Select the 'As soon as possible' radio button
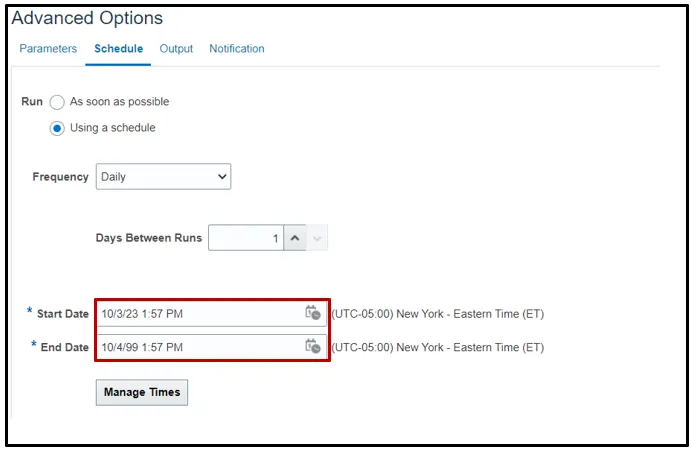 point(57,102)
